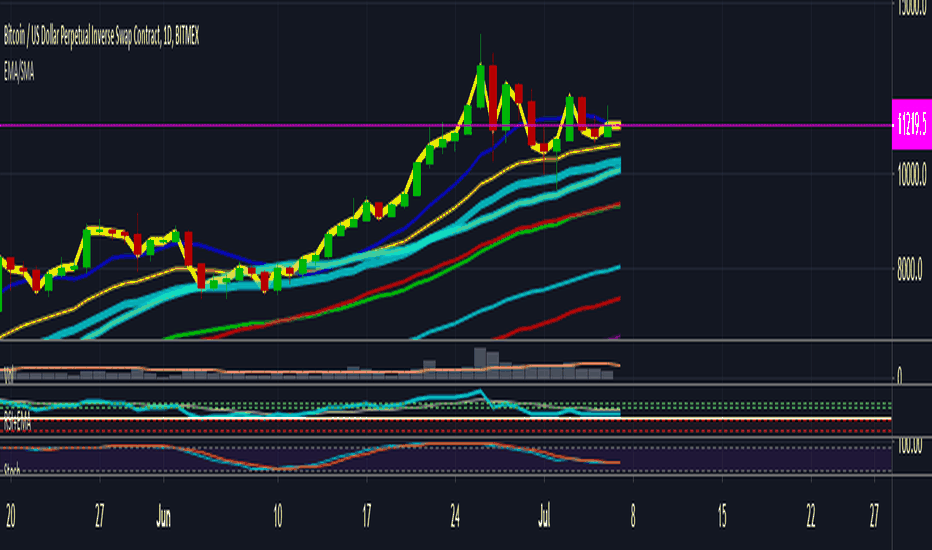
Task: Click the Bitcoin / US Dollar chart title
Action: click(x=101, y=37)
